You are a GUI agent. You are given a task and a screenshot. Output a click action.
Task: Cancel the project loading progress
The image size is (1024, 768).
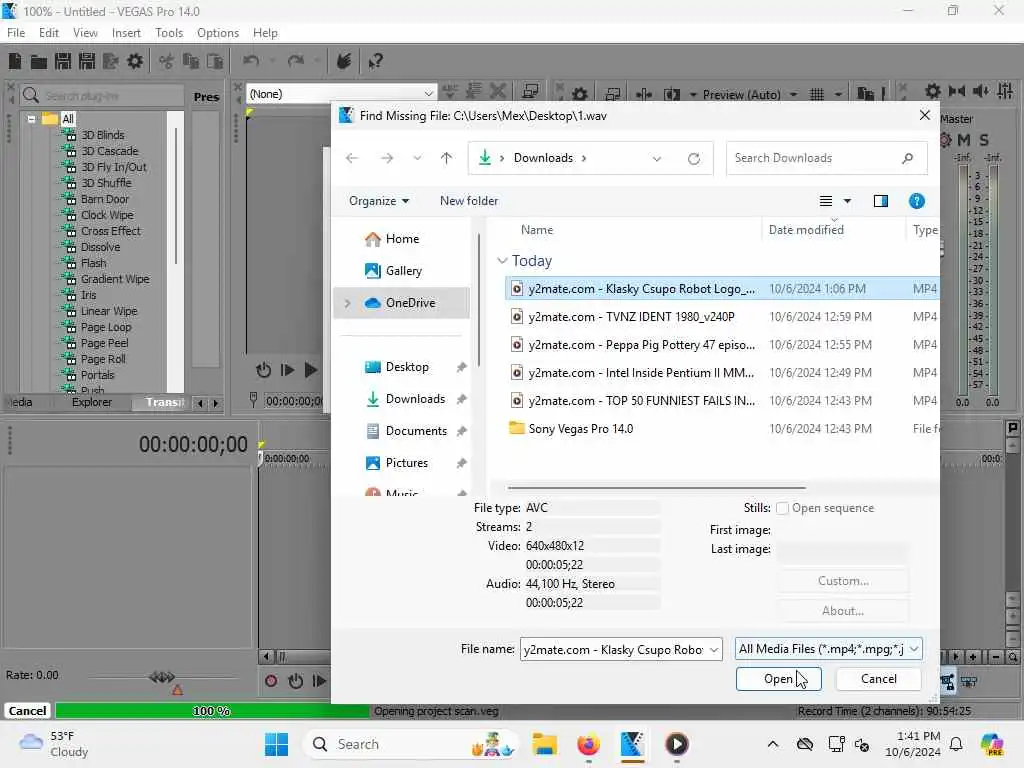pos(27,711)
